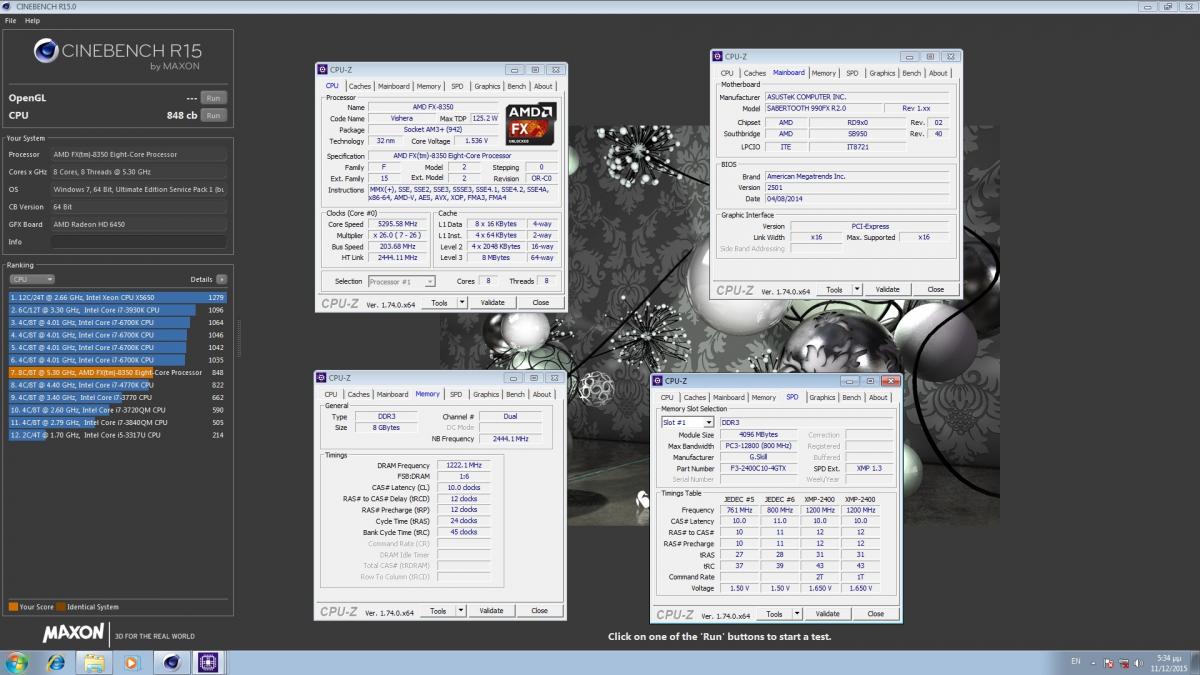The image size is (1200, 675).
Task: Click the title icon of the CPU-Z Mainboard window
Action: point(717,57)
